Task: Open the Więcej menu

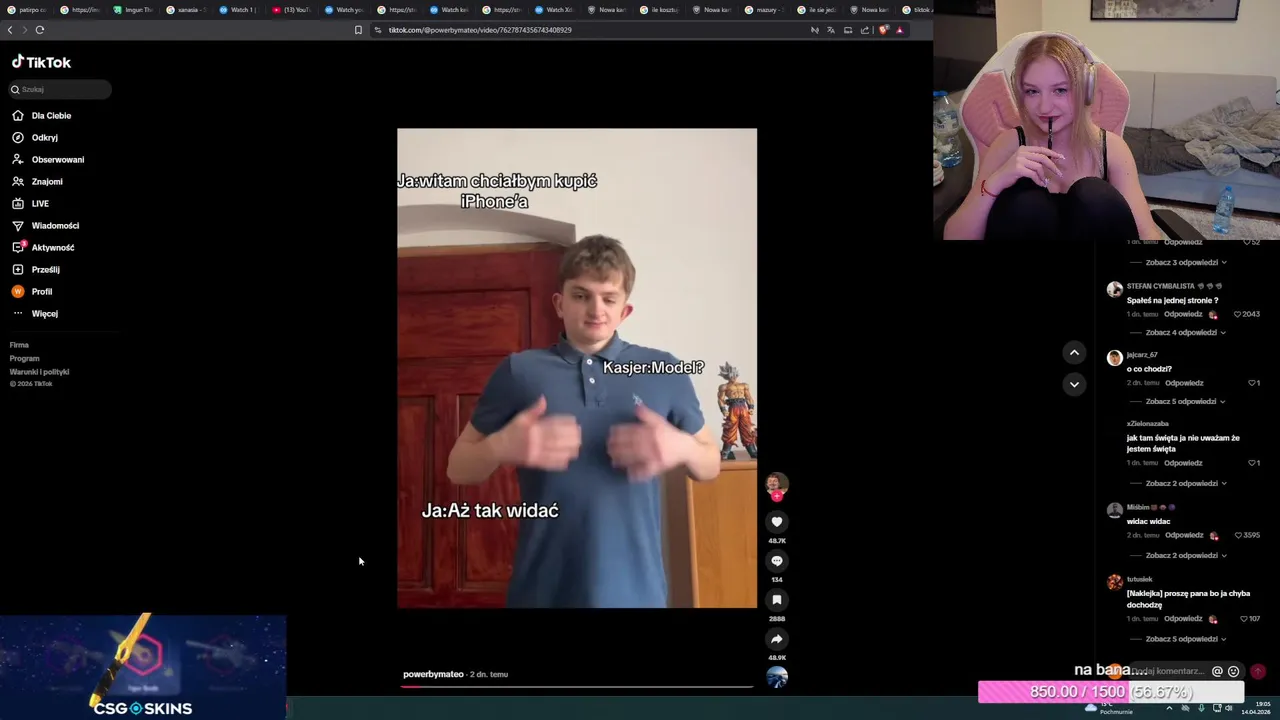Action: (x=35, y=314)
